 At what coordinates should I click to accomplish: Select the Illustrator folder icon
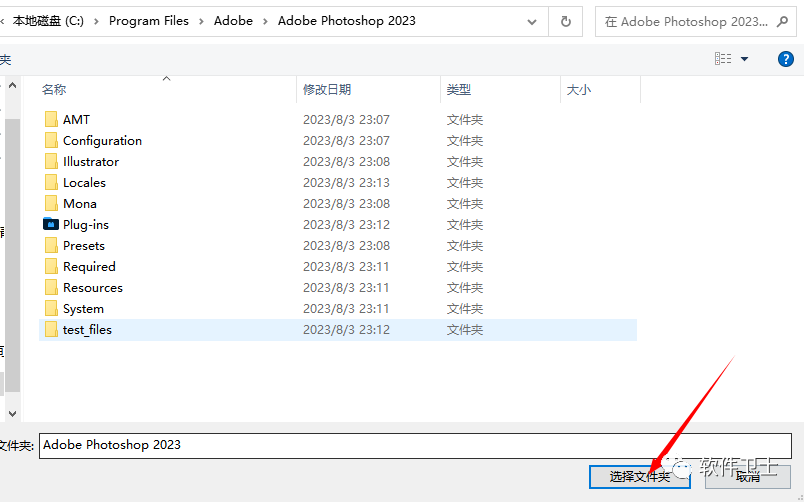tap(51, 162)
